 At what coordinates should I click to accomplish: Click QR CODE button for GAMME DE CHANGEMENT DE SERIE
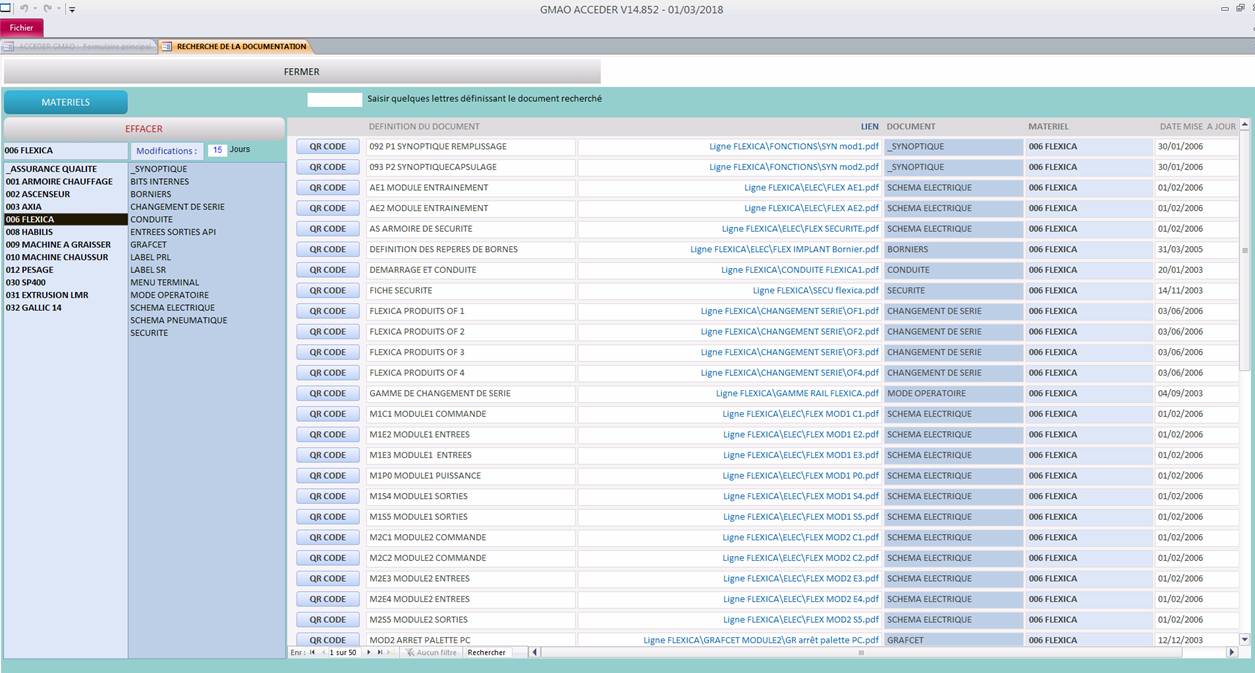pyautogui.click(x=328, y=393)
